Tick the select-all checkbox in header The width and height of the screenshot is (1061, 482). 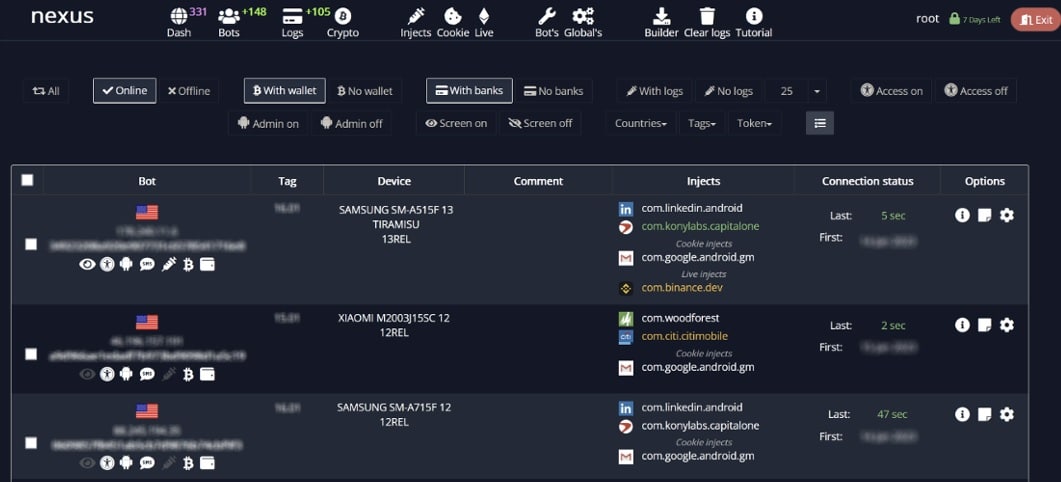pyautogui.click(x=27, y=180)
